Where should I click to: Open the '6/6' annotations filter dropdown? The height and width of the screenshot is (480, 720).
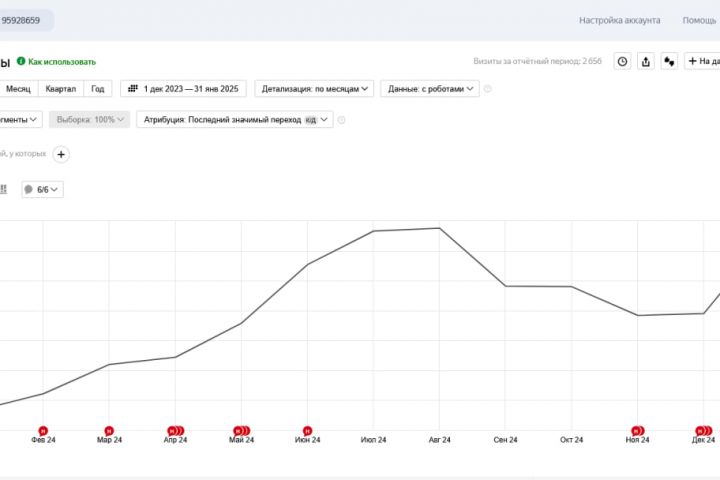[43, 189]
